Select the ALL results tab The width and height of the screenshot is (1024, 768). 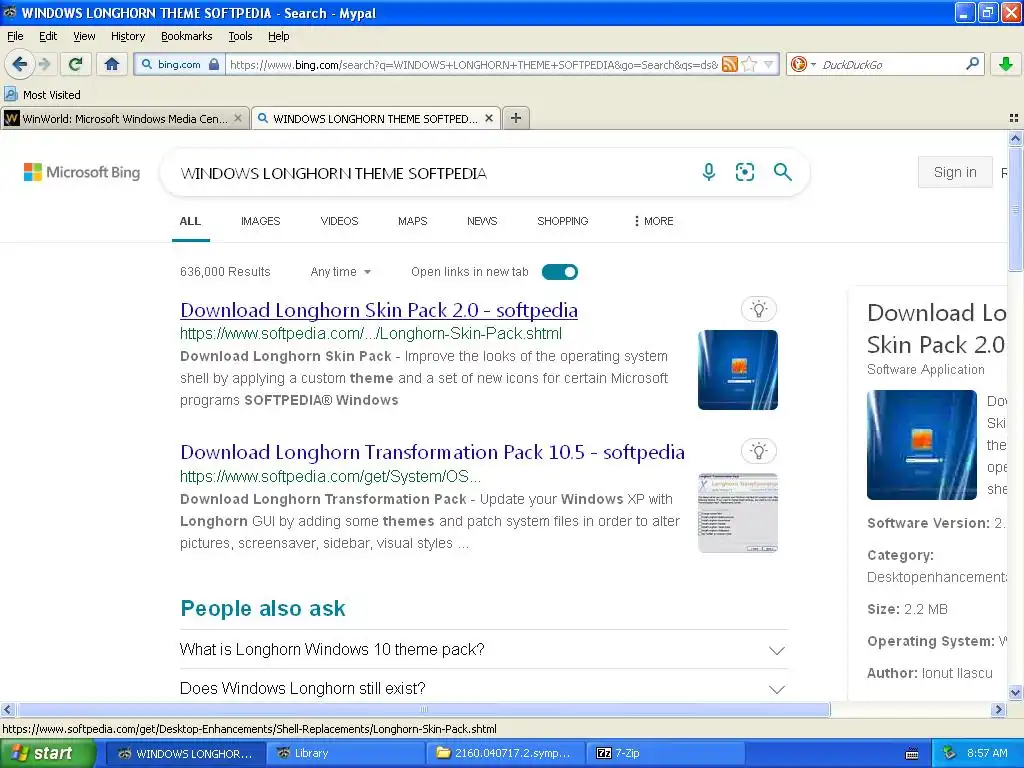(190, 221)
